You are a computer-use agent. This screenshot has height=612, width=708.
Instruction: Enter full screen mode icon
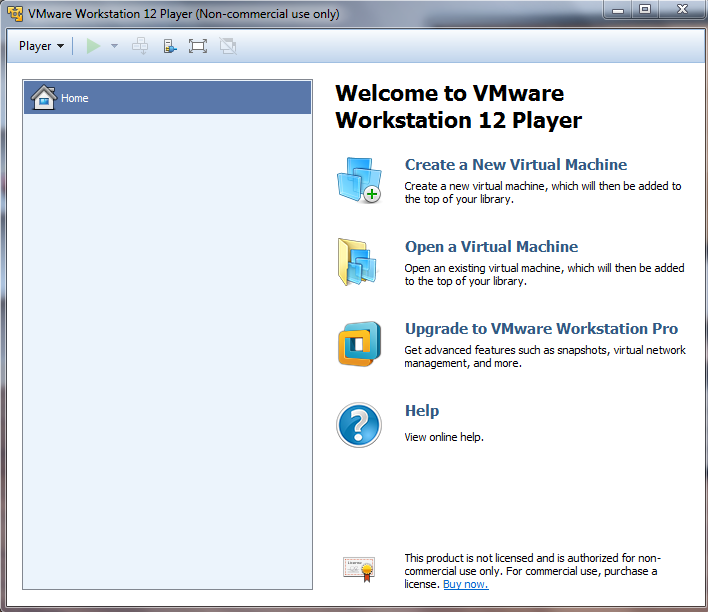pyautogui.click(x=198, y=46)
